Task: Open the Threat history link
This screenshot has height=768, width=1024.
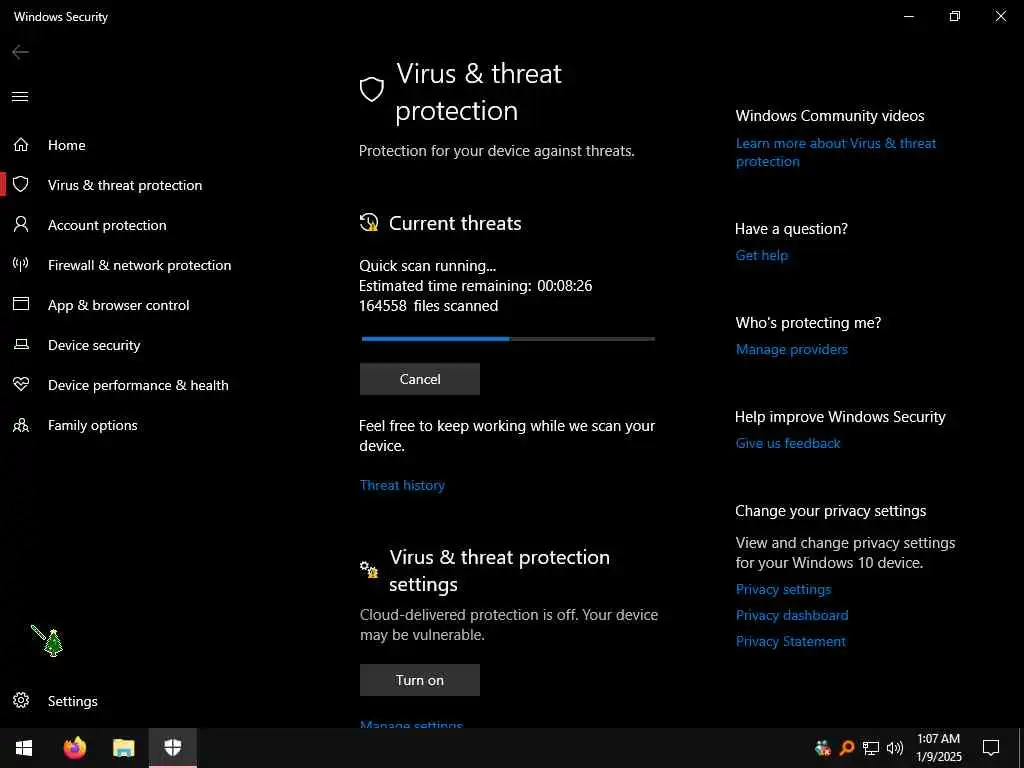Action: (402, 485)
